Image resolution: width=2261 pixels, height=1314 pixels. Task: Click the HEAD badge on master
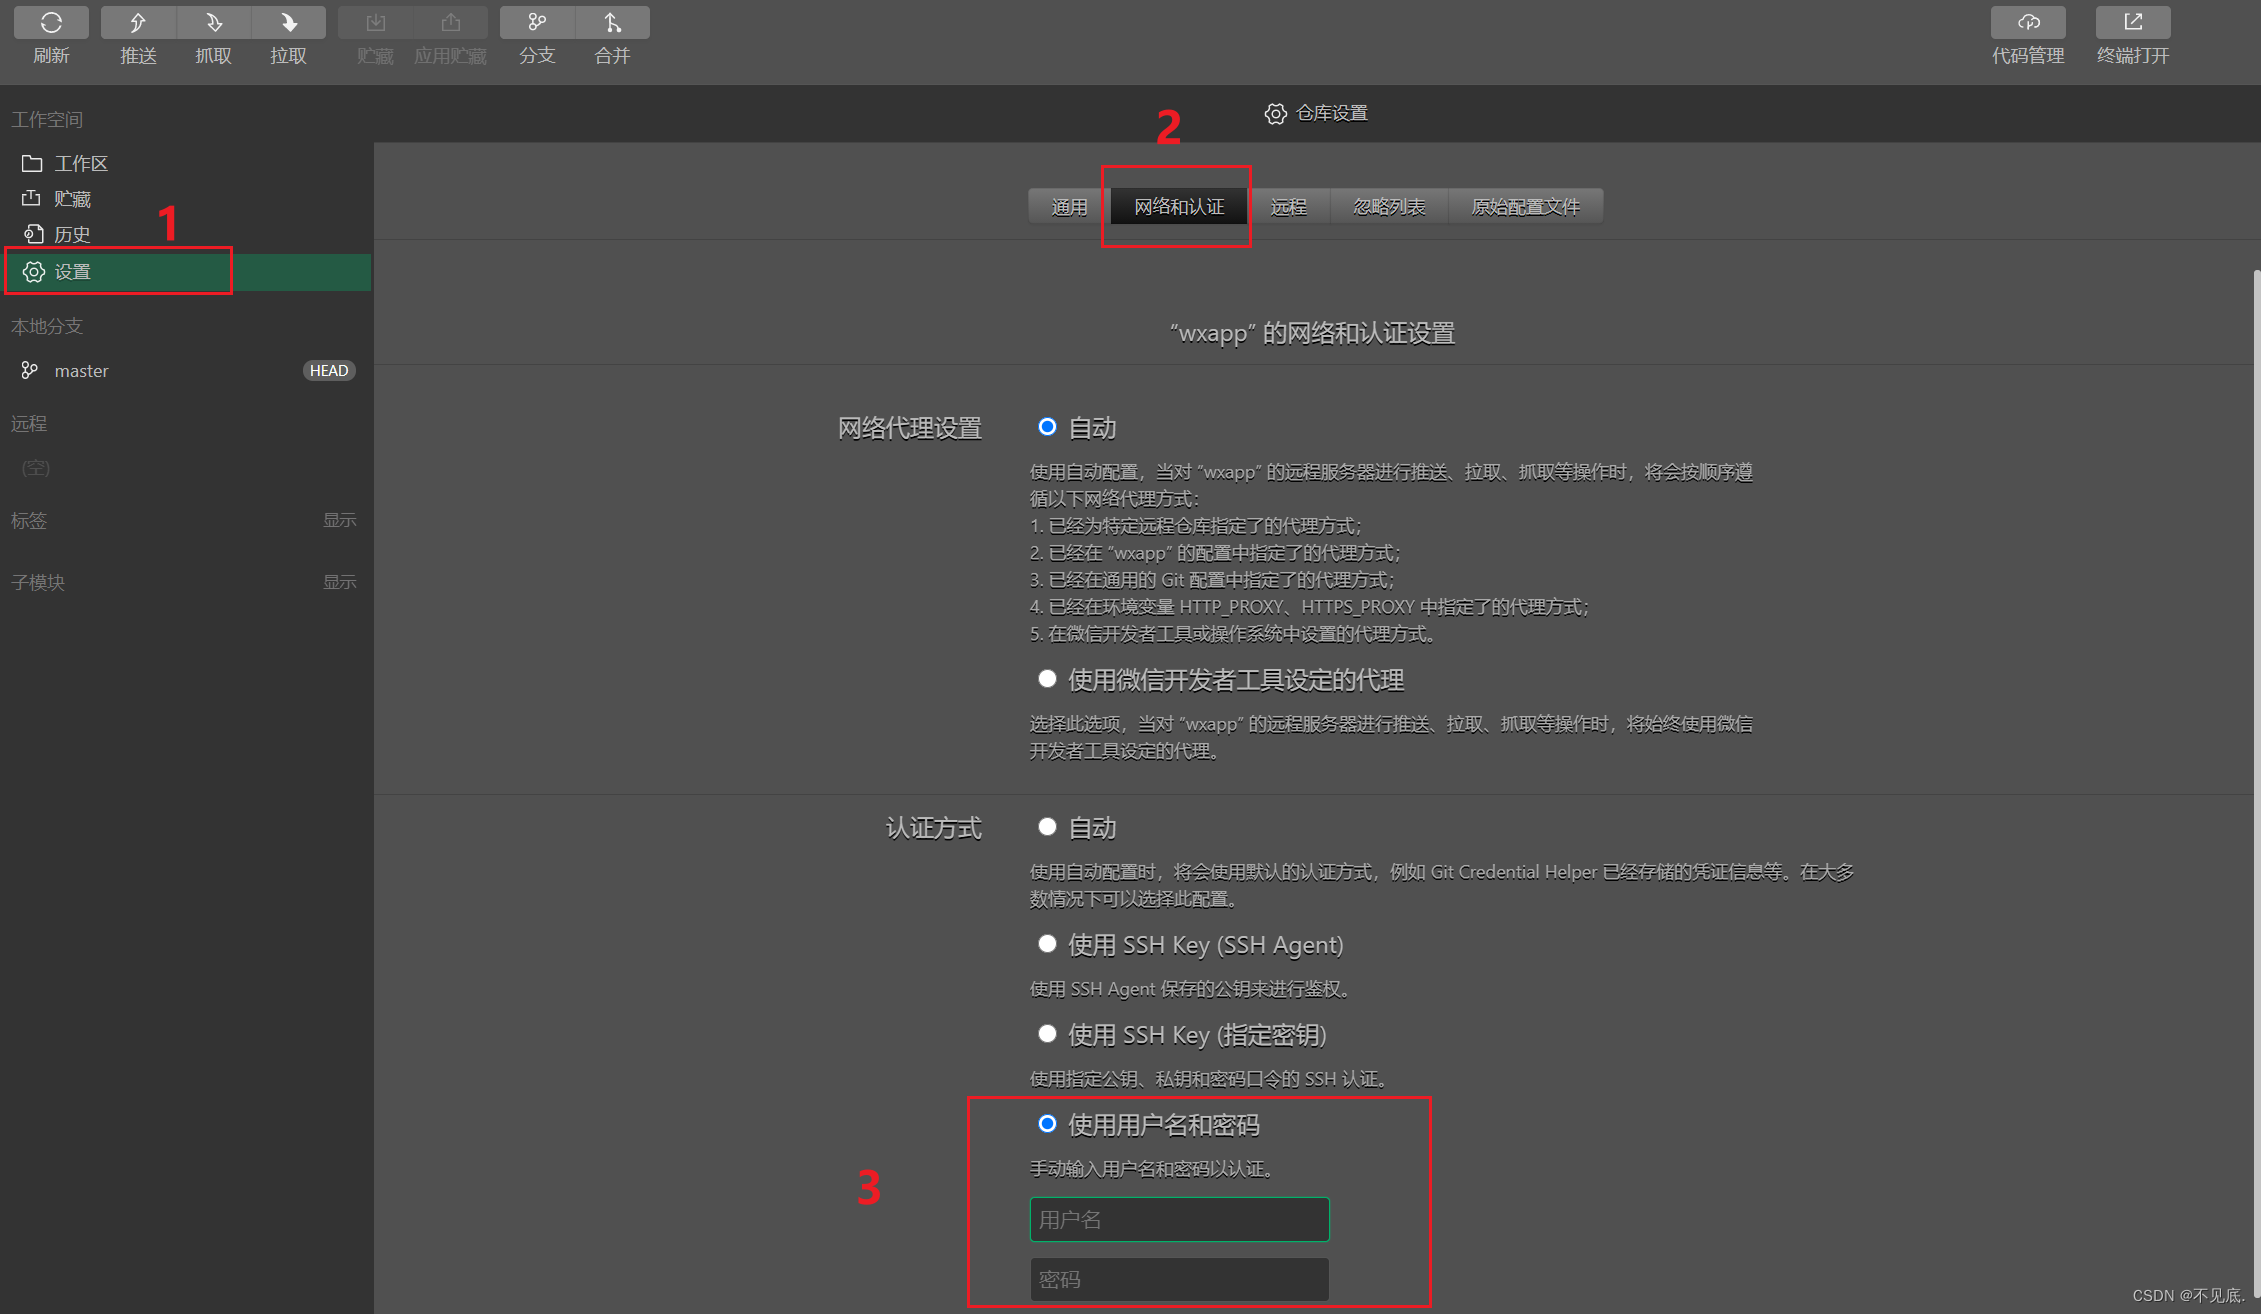(329, 371)
